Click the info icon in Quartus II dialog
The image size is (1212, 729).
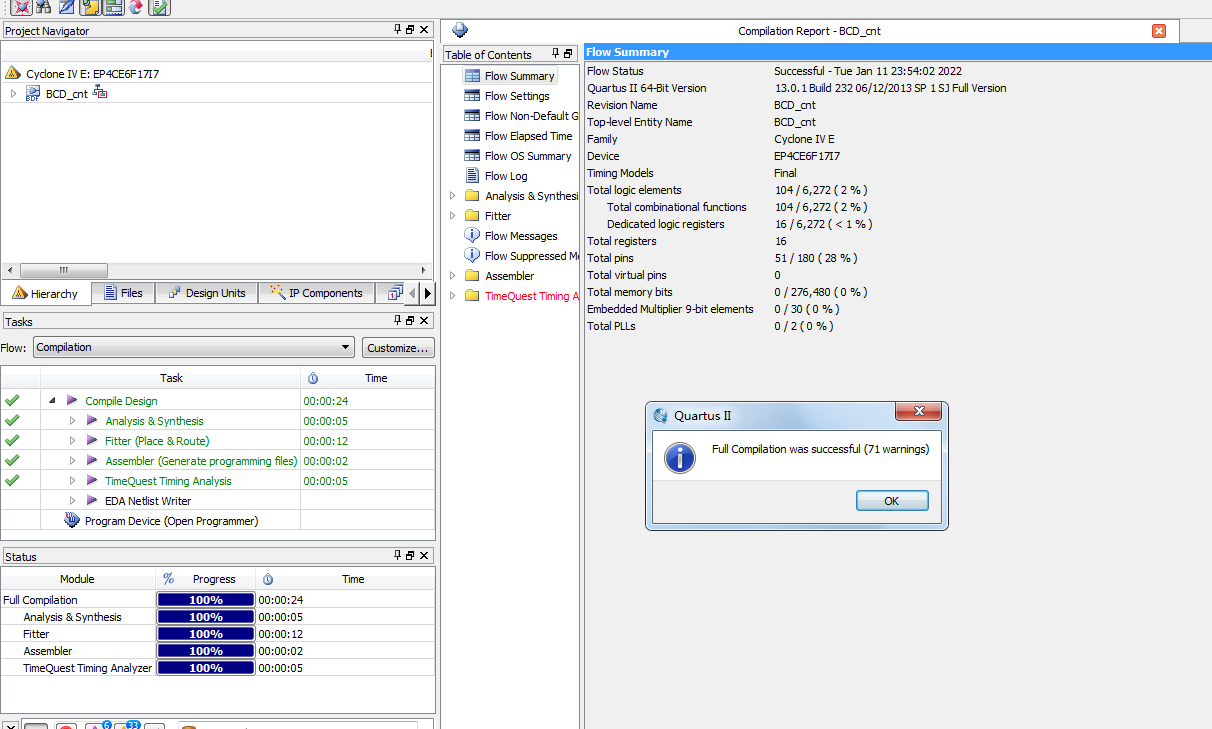[x=680, y=459]
